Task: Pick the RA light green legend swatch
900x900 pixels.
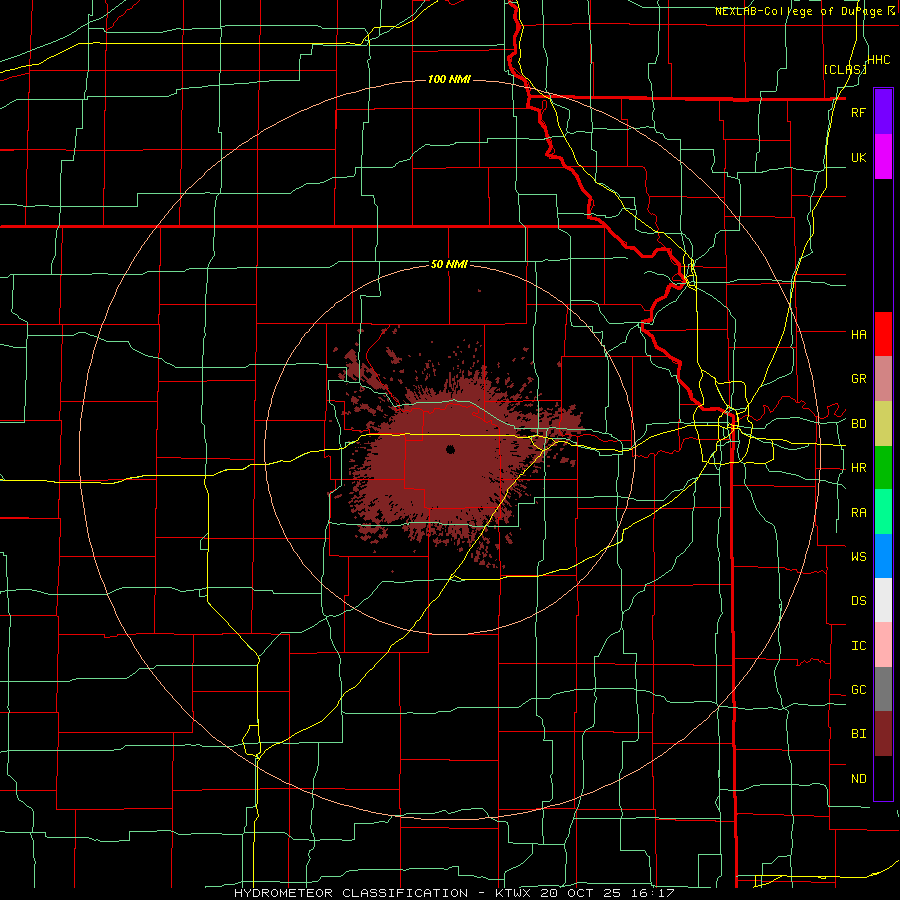Action: [x=883, y=512]
